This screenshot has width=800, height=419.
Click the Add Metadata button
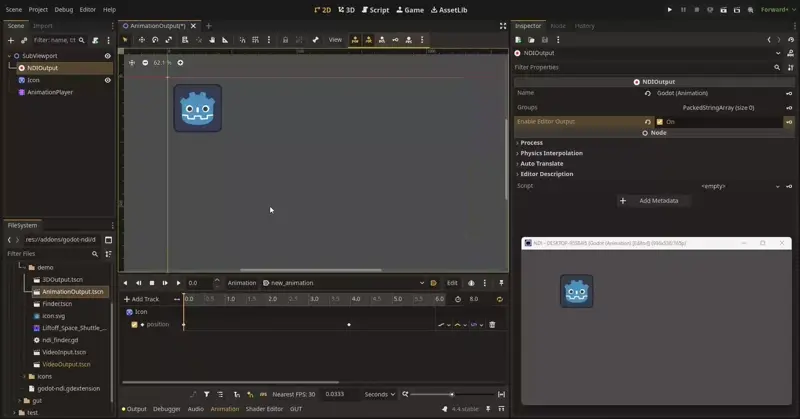click(x=654, y=201)
